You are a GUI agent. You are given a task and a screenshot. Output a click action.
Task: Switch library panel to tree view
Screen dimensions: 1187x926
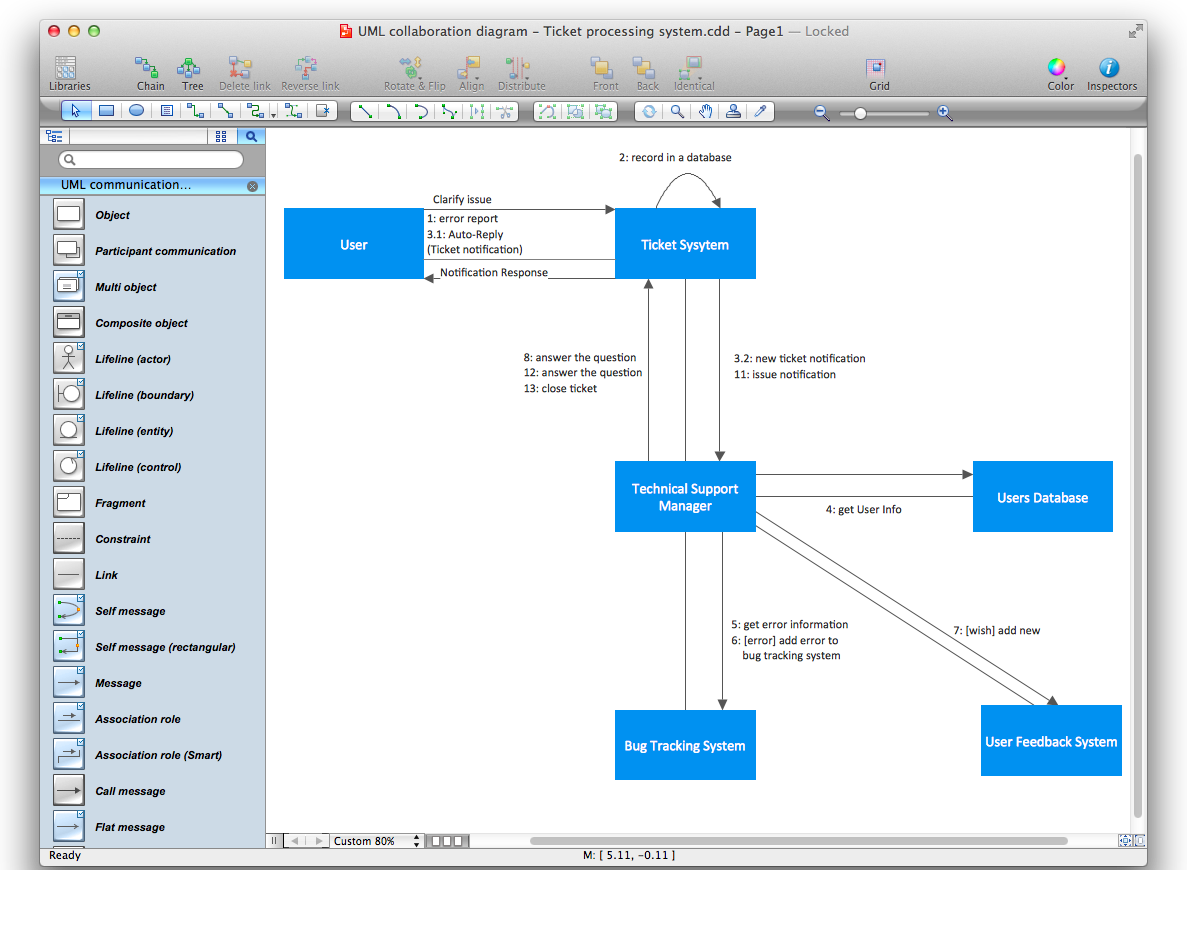55,136
